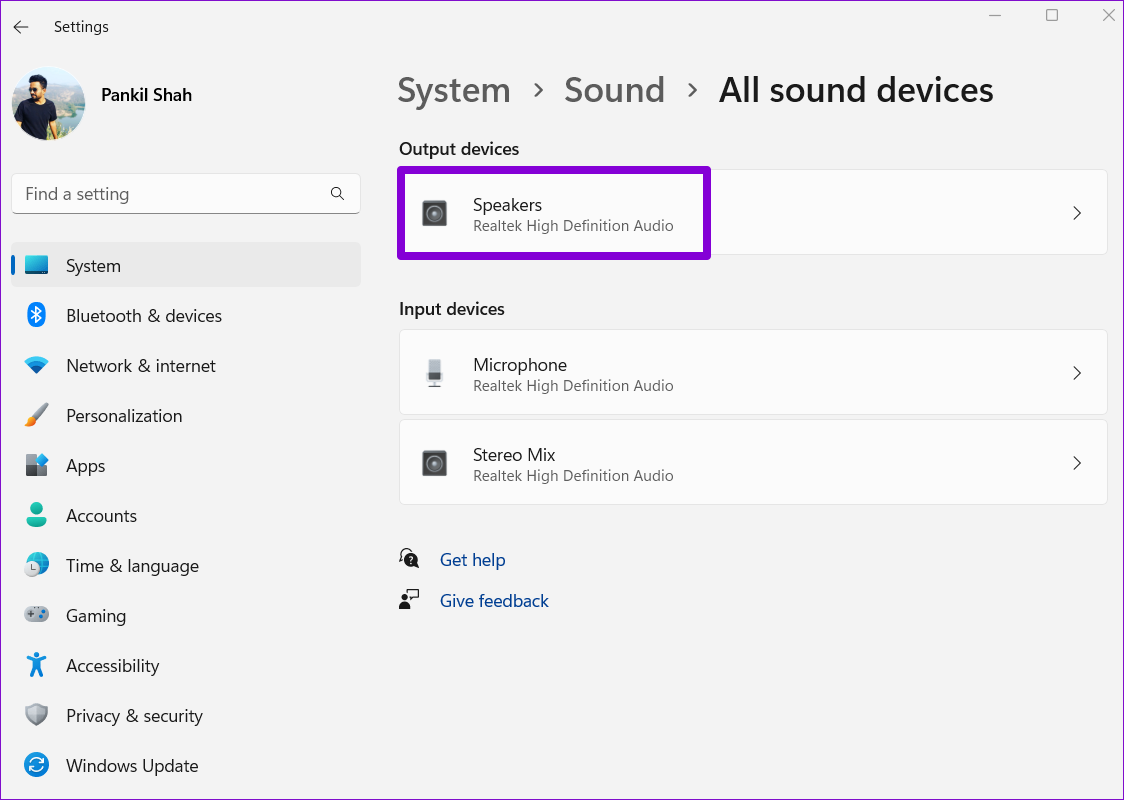This screenshot has height=800, width=1124.
Task: Open the Pankil Shah profile picture
Action: point(49,103)
